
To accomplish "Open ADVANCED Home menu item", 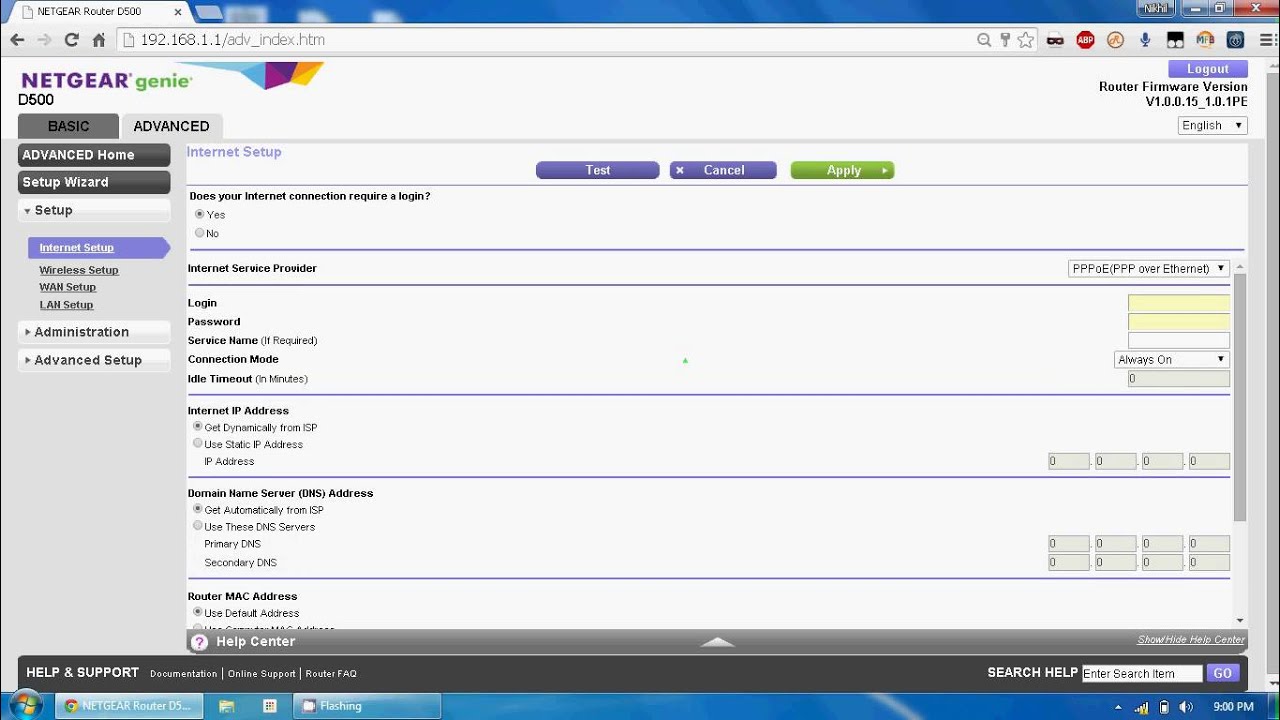I will pyautogui.click(x=94, y=155).
